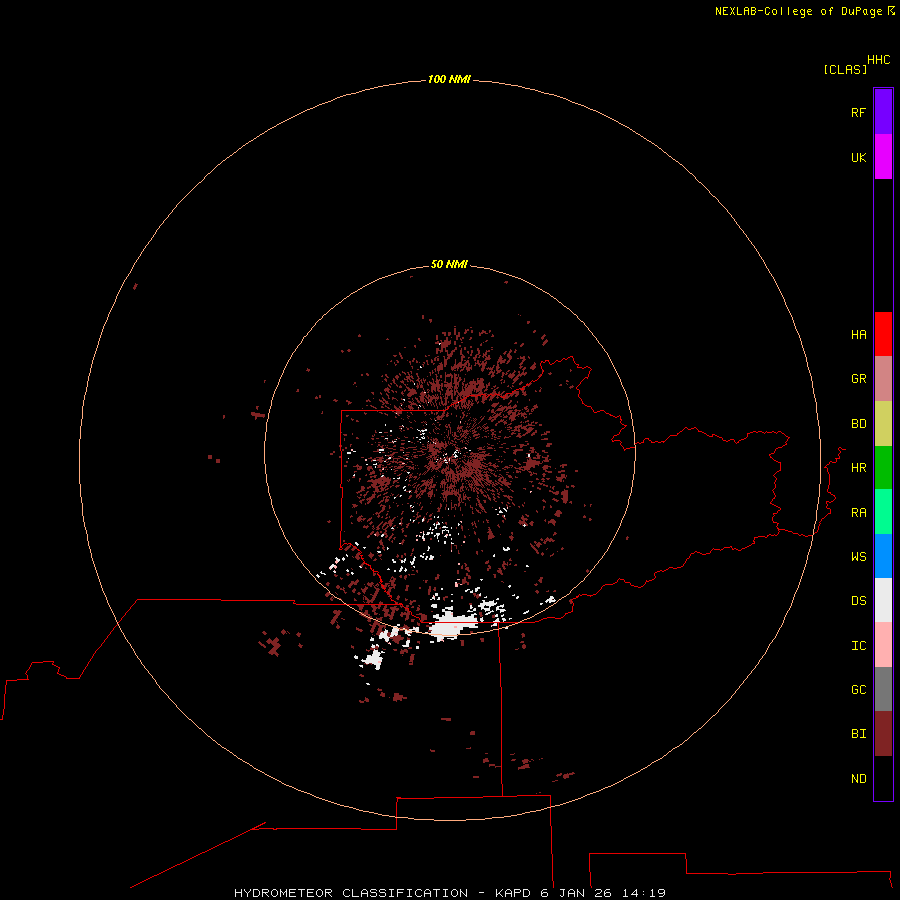The height and width of the screenshot is (900, 900).
Task: Click the ND legend label
Action: click(858, 779)
